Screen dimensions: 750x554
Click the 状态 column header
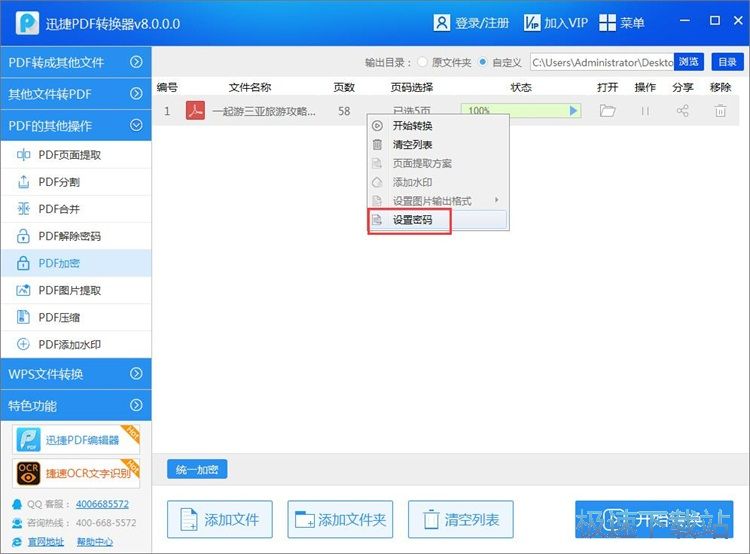(x=521, y=87)
